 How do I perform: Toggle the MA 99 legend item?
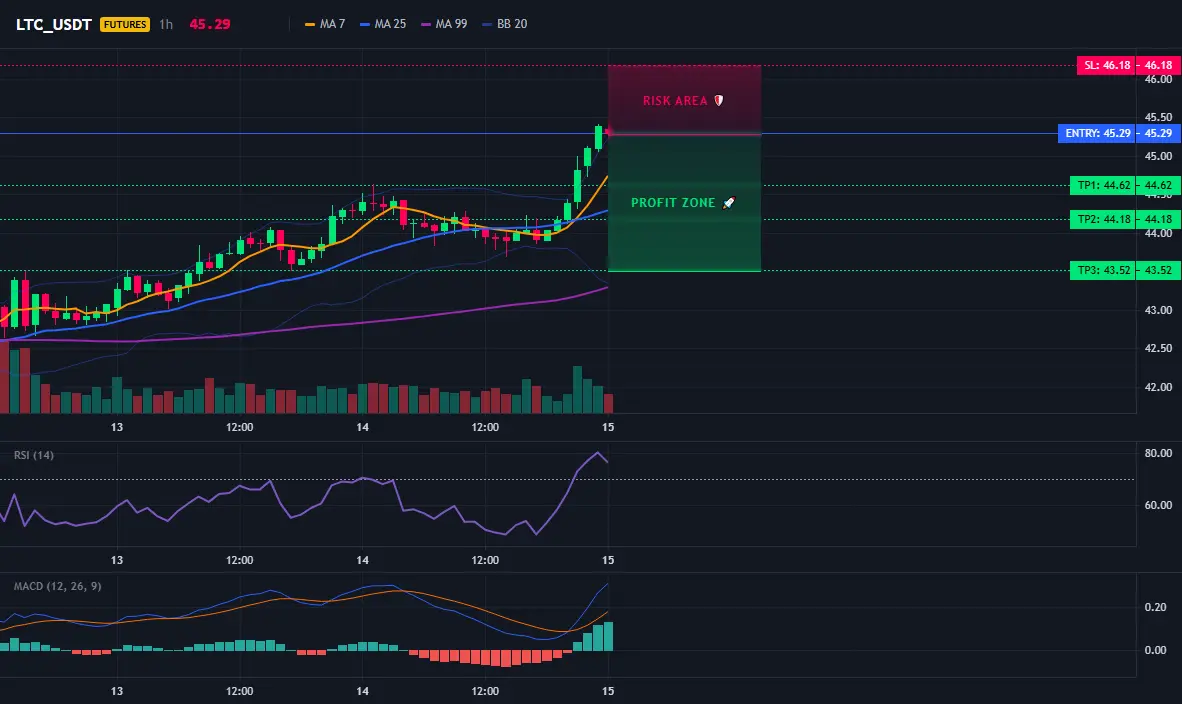point(444,24)
